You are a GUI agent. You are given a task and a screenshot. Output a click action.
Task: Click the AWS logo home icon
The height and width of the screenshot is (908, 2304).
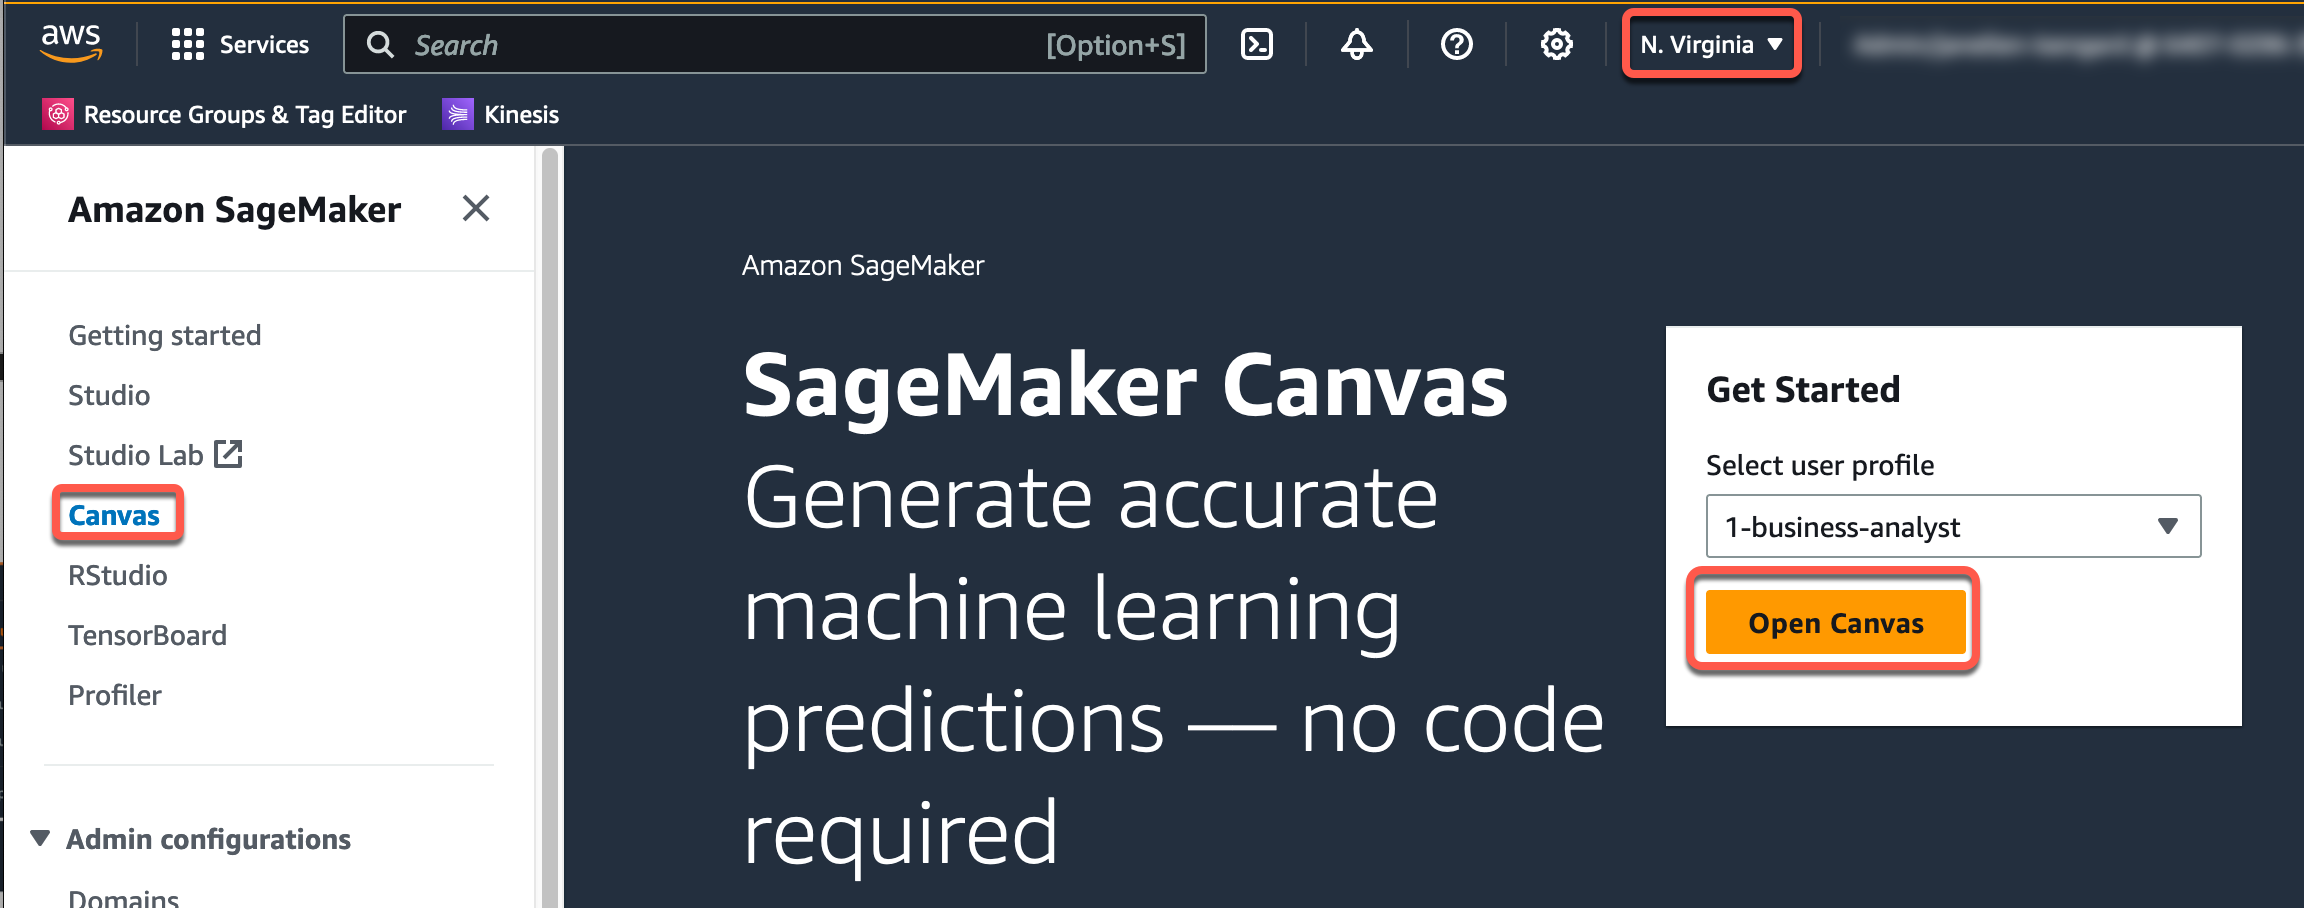pos(71,44)
